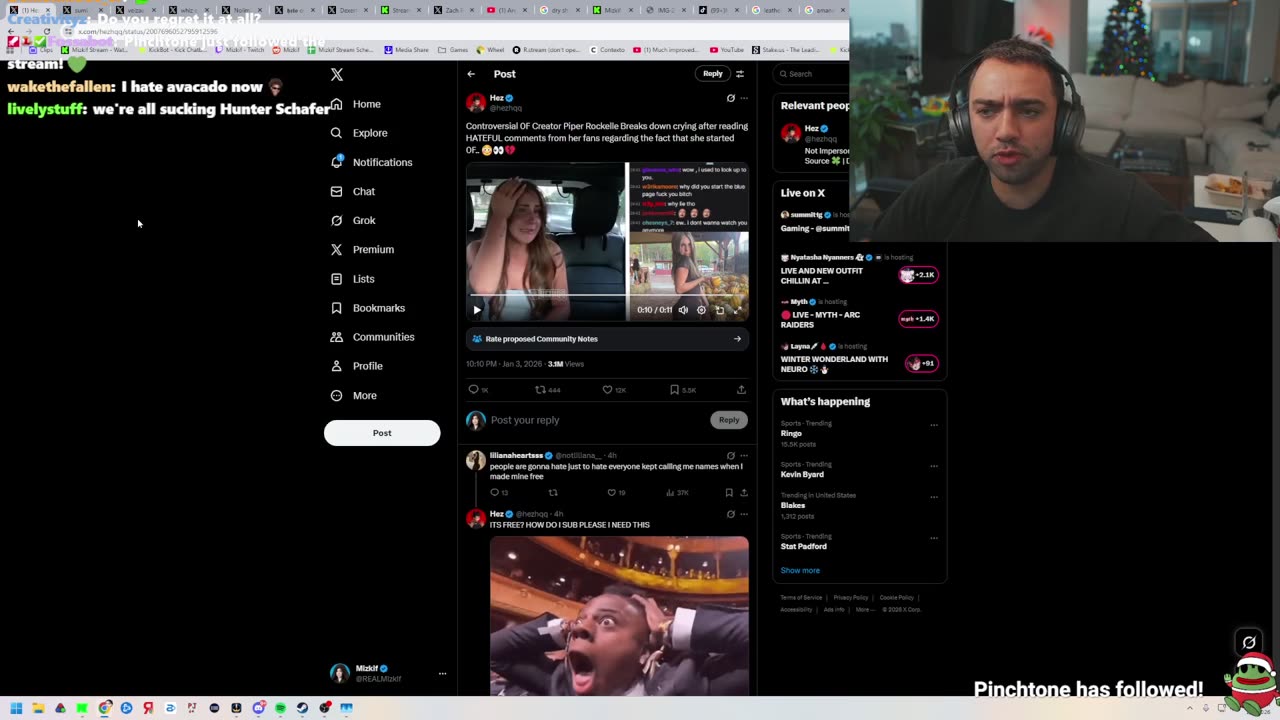Image resolution: width=1280 pixels, height=720 pixels.
Task: Open the Wheel bookmark
Action: click(491, 49)
